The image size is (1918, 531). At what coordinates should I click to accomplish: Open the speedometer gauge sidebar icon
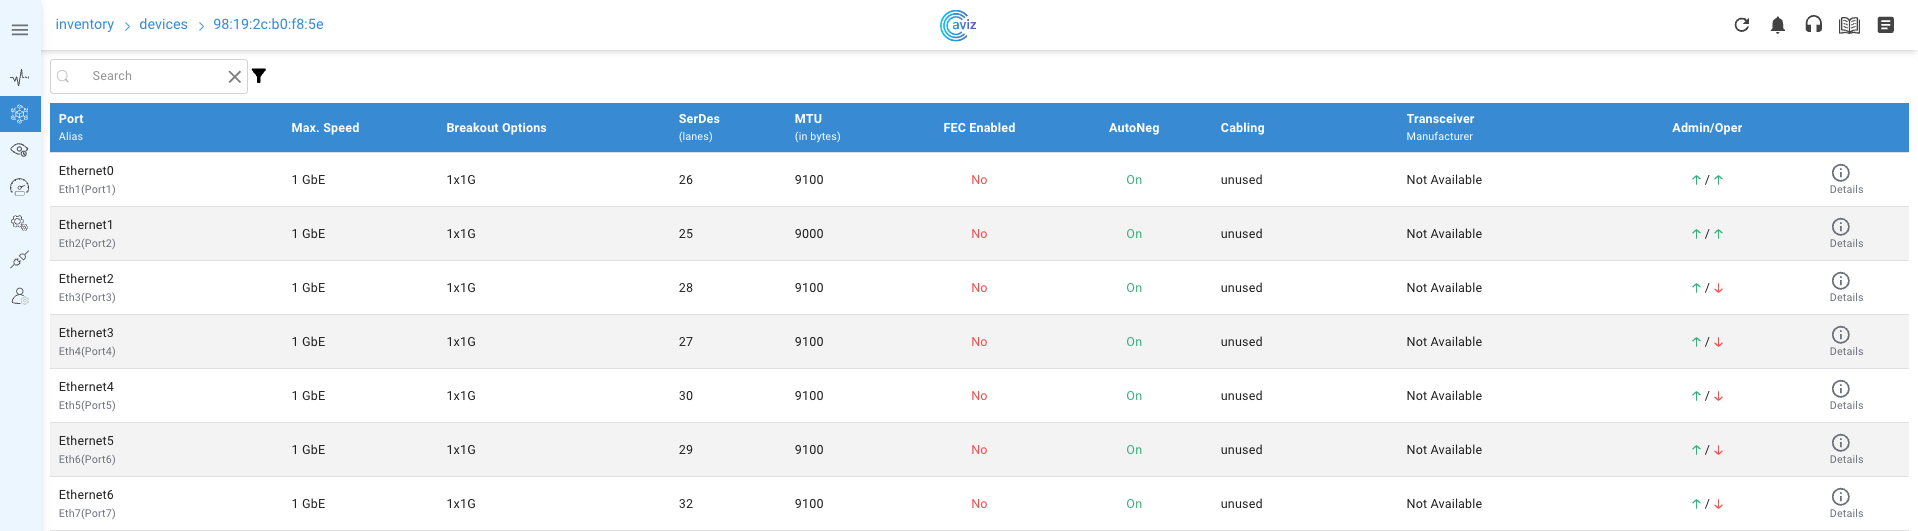click(x=20, y=187)
